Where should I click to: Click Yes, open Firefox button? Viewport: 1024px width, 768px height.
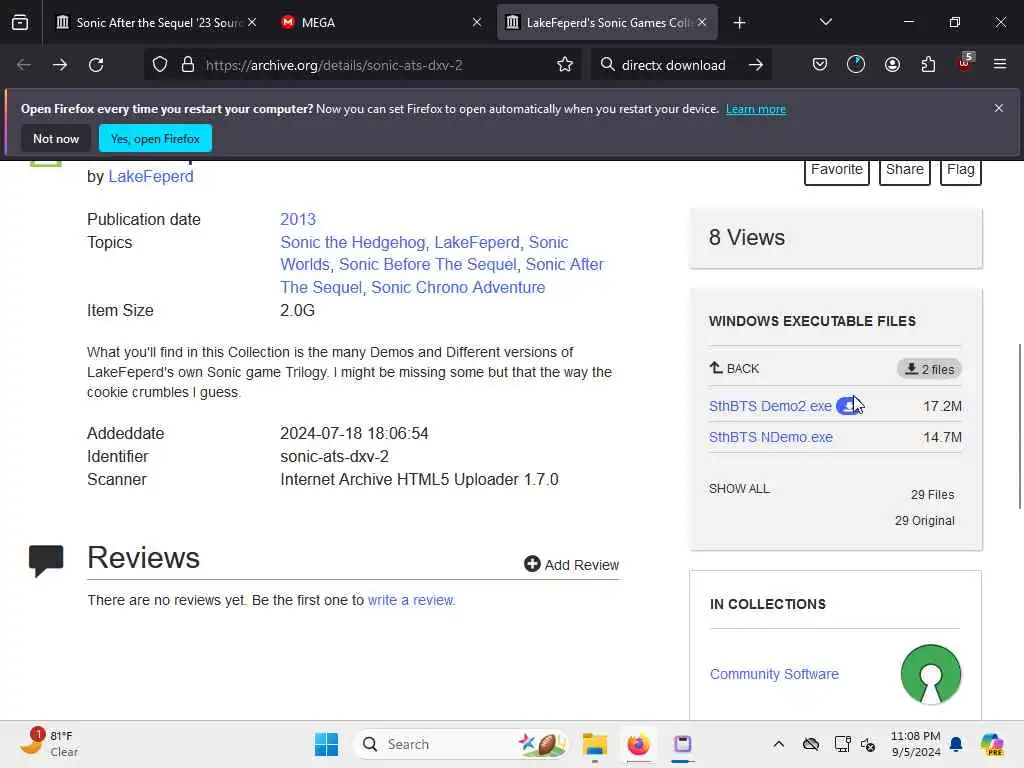tap(155, 138)
